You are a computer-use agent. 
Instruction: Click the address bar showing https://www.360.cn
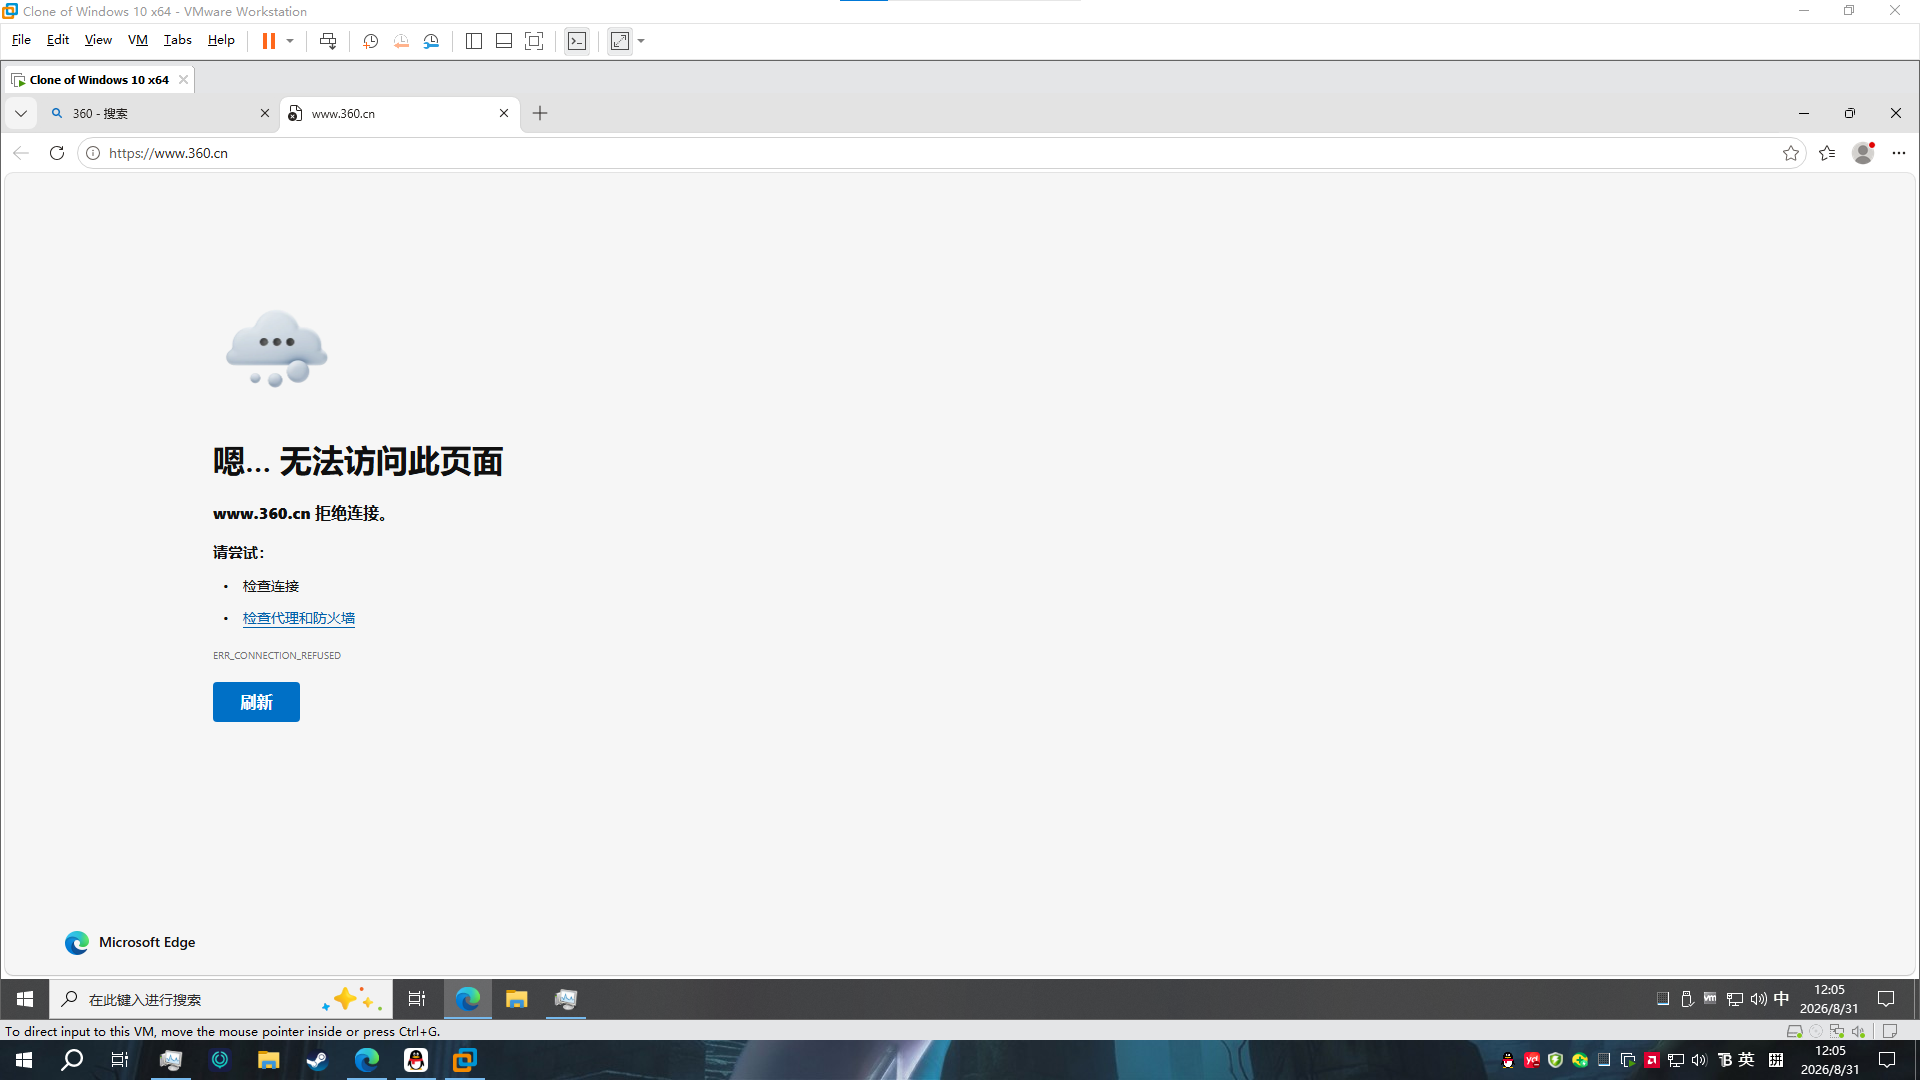(940, 153)
